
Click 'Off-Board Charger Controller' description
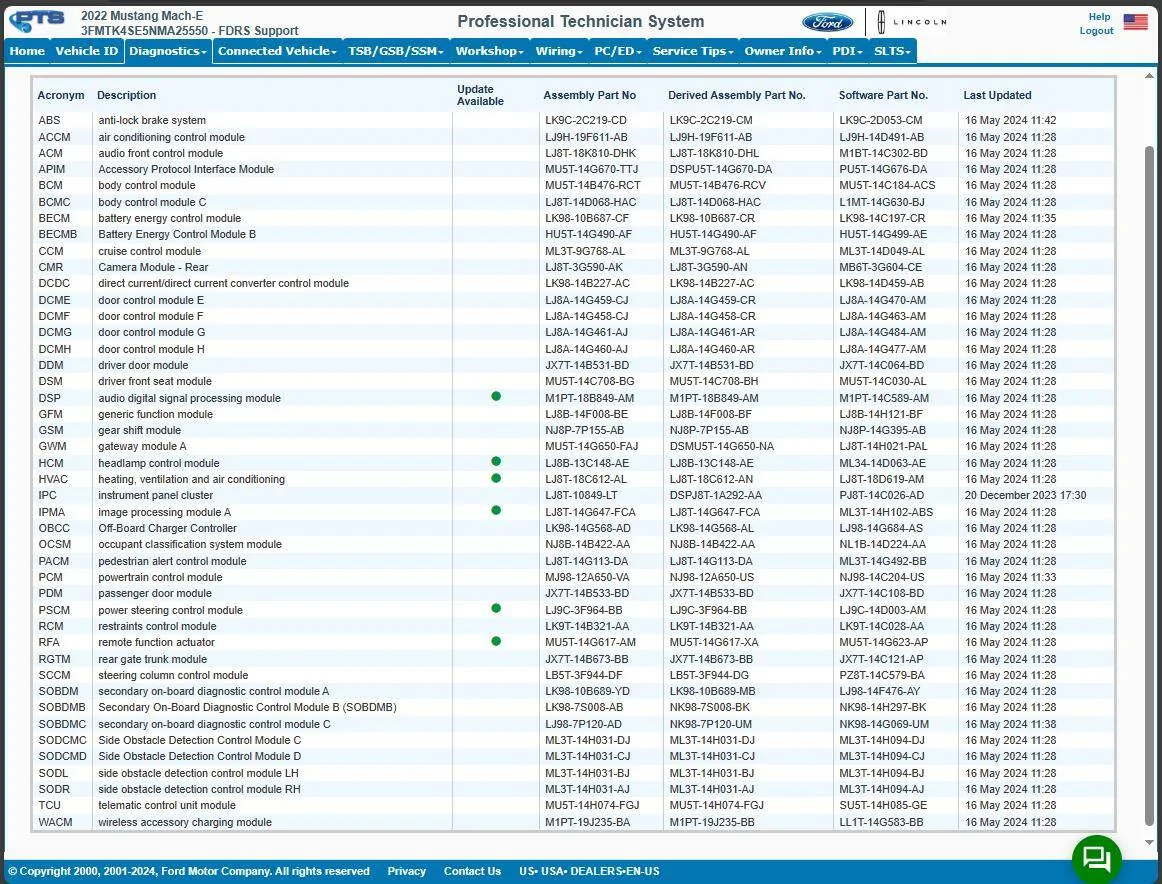[167, 528]
